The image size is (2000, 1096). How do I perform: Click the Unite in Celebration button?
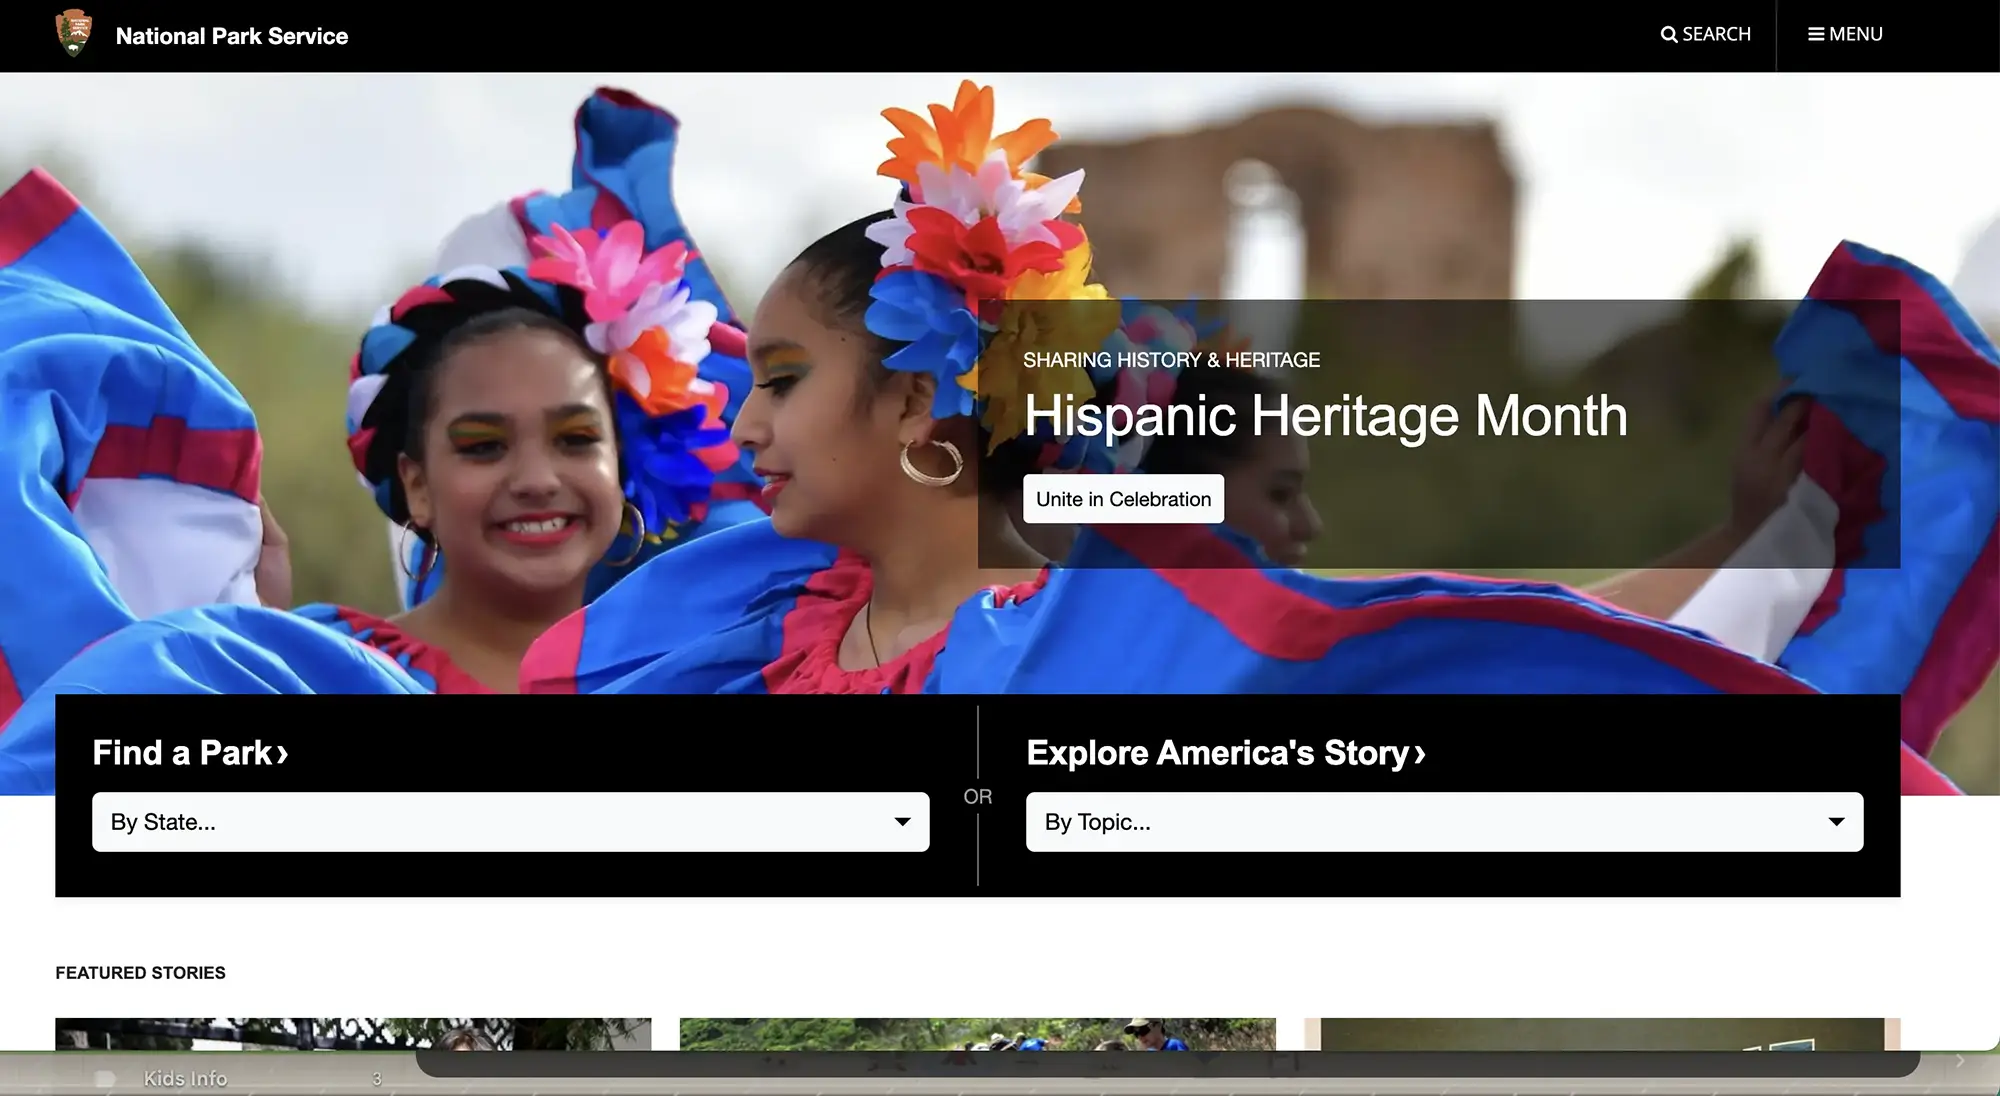coord(1123,499)
